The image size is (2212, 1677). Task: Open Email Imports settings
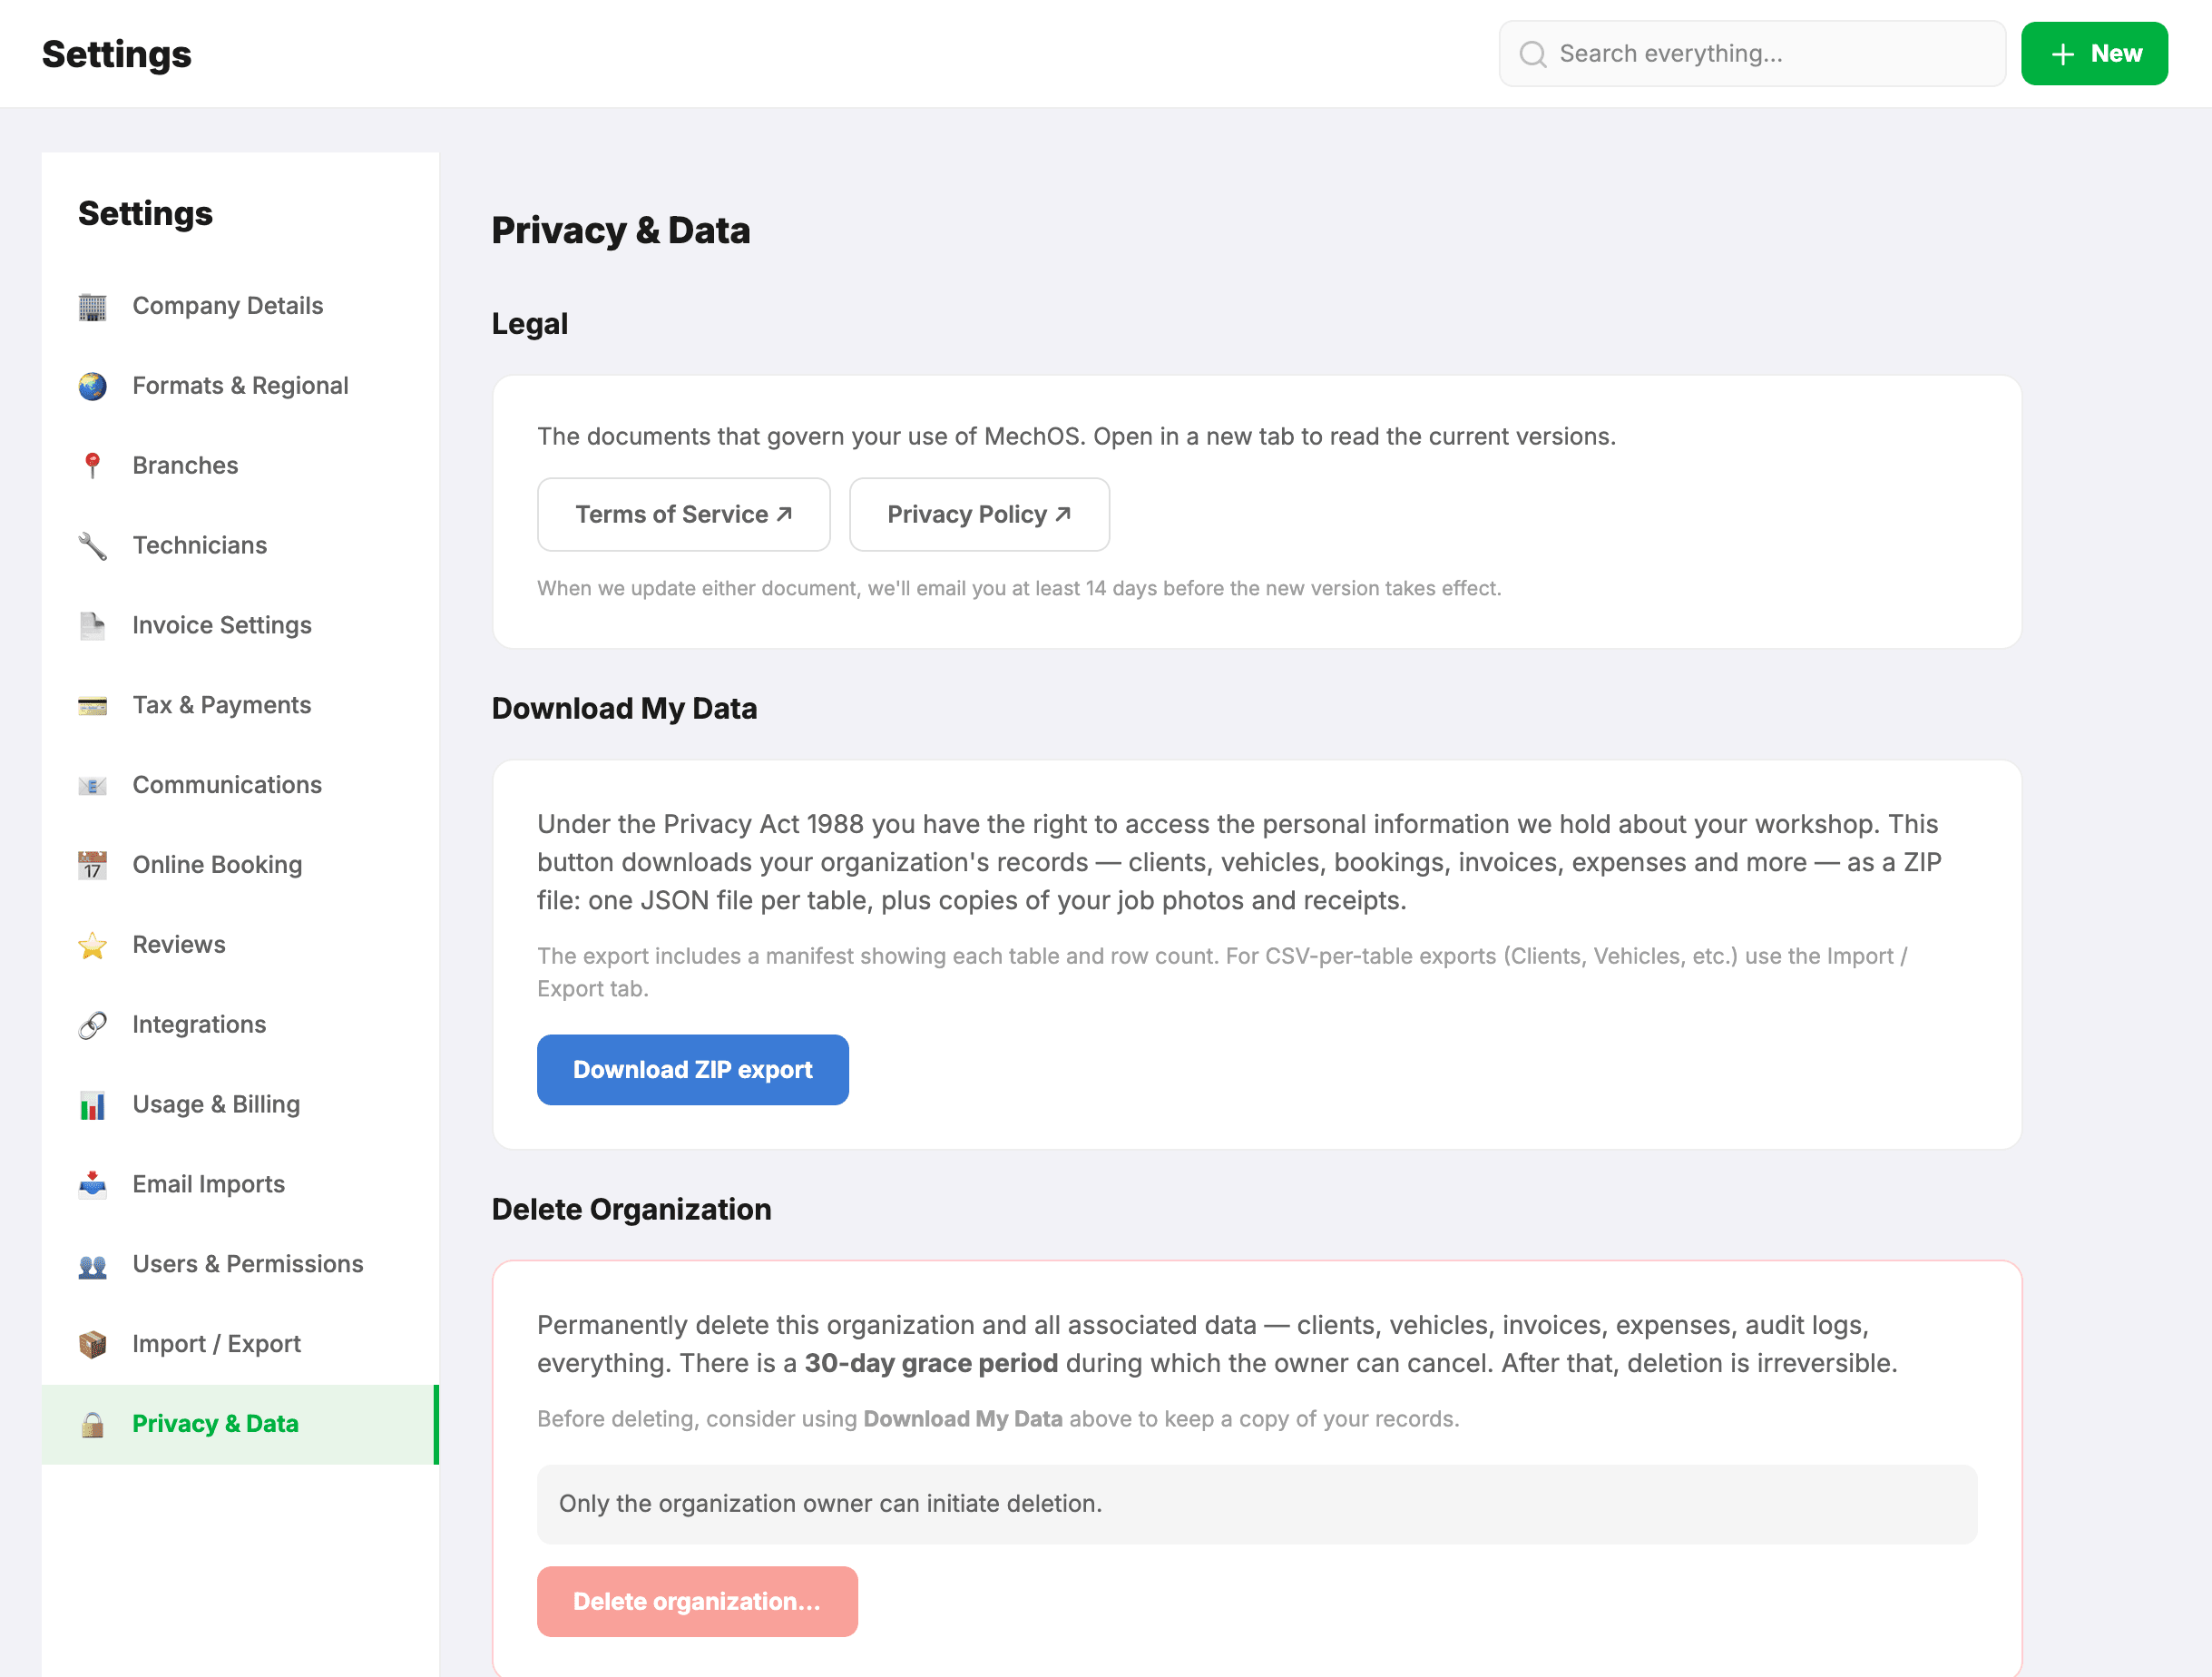point(240,1186)
